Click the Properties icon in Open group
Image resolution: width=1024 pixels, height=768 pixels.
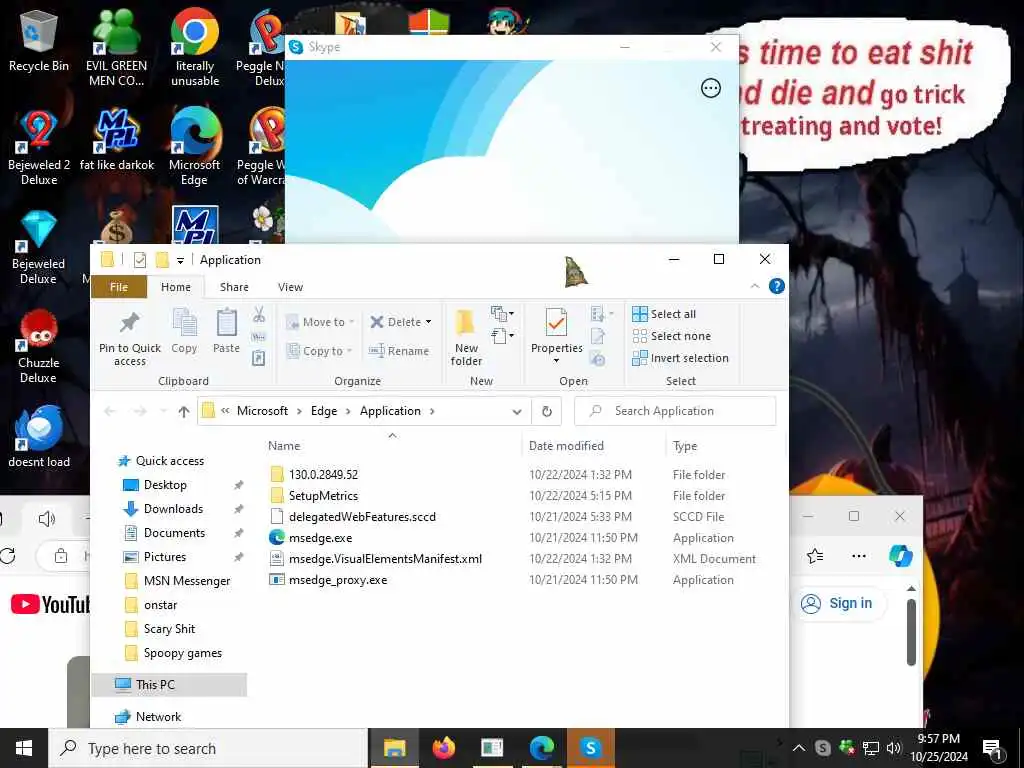click(x=556, y=322)
